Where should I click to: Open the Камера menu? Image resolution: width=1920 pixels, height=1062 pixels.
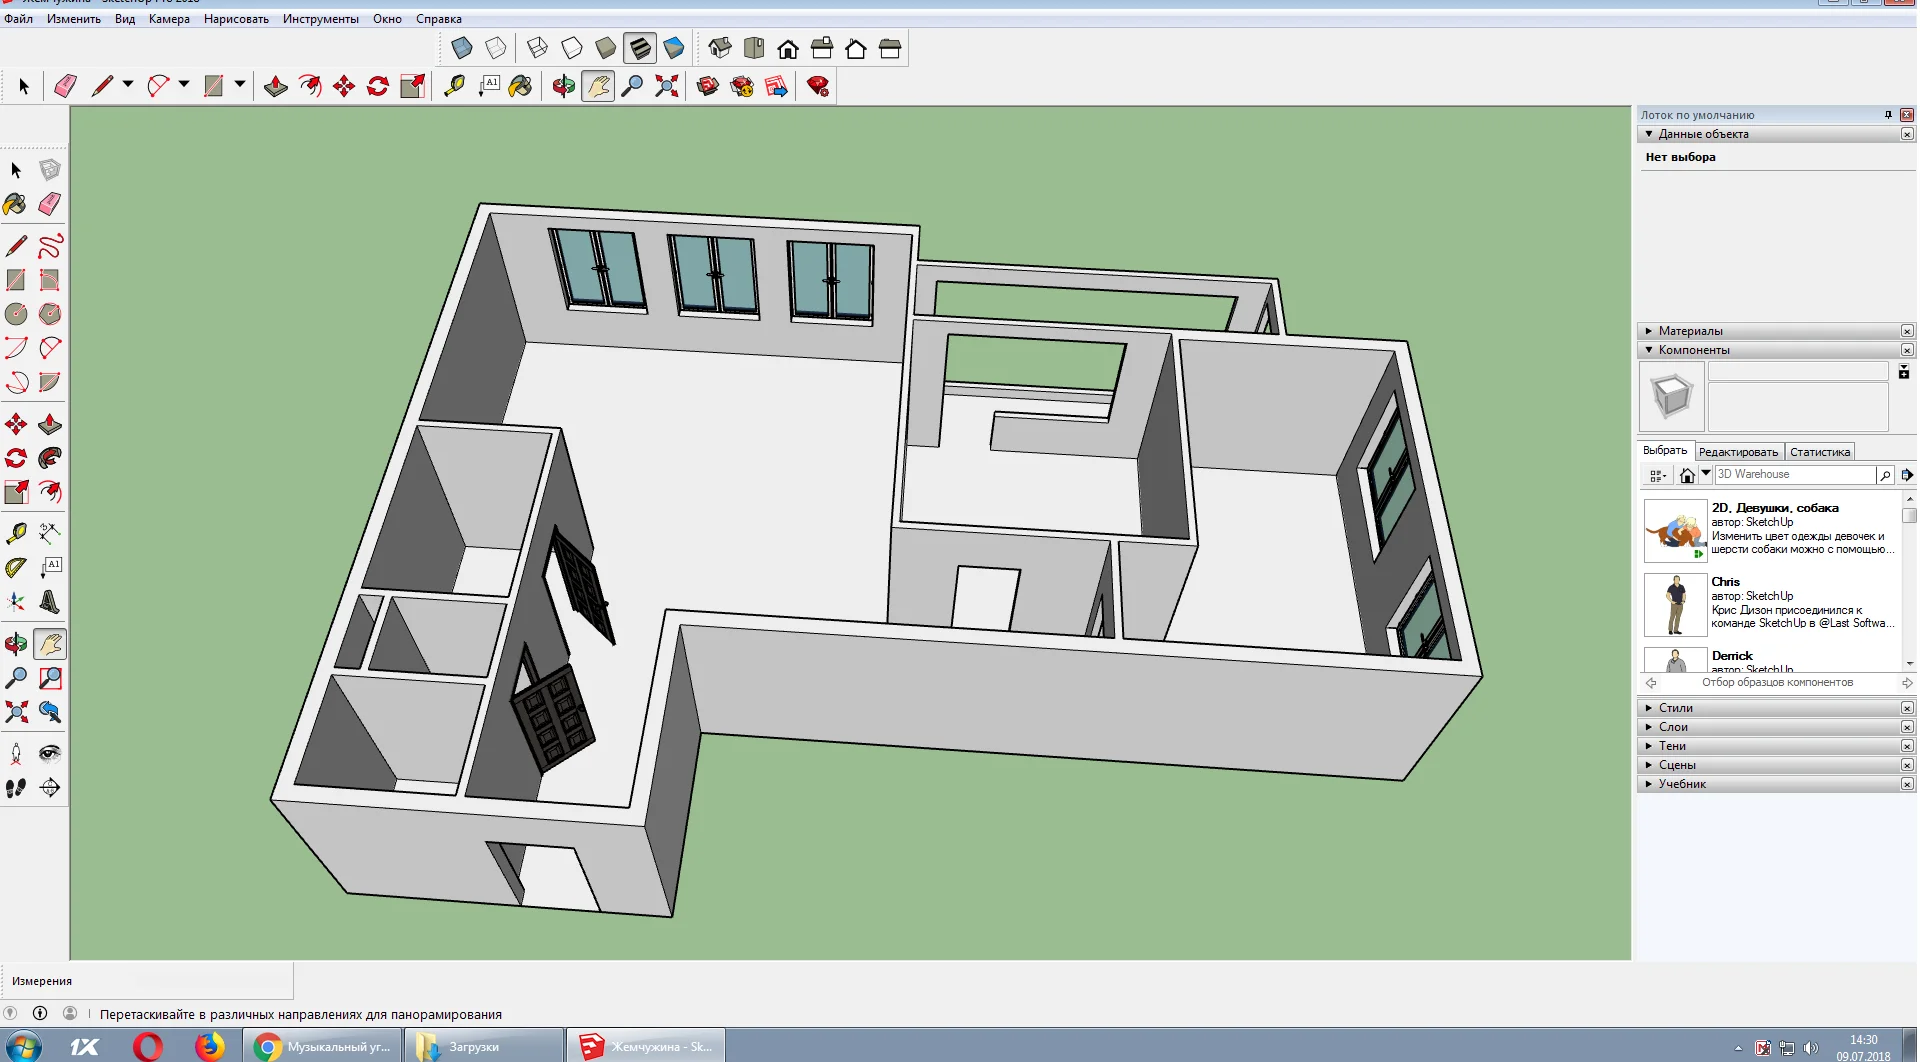(x=169, y=19)
